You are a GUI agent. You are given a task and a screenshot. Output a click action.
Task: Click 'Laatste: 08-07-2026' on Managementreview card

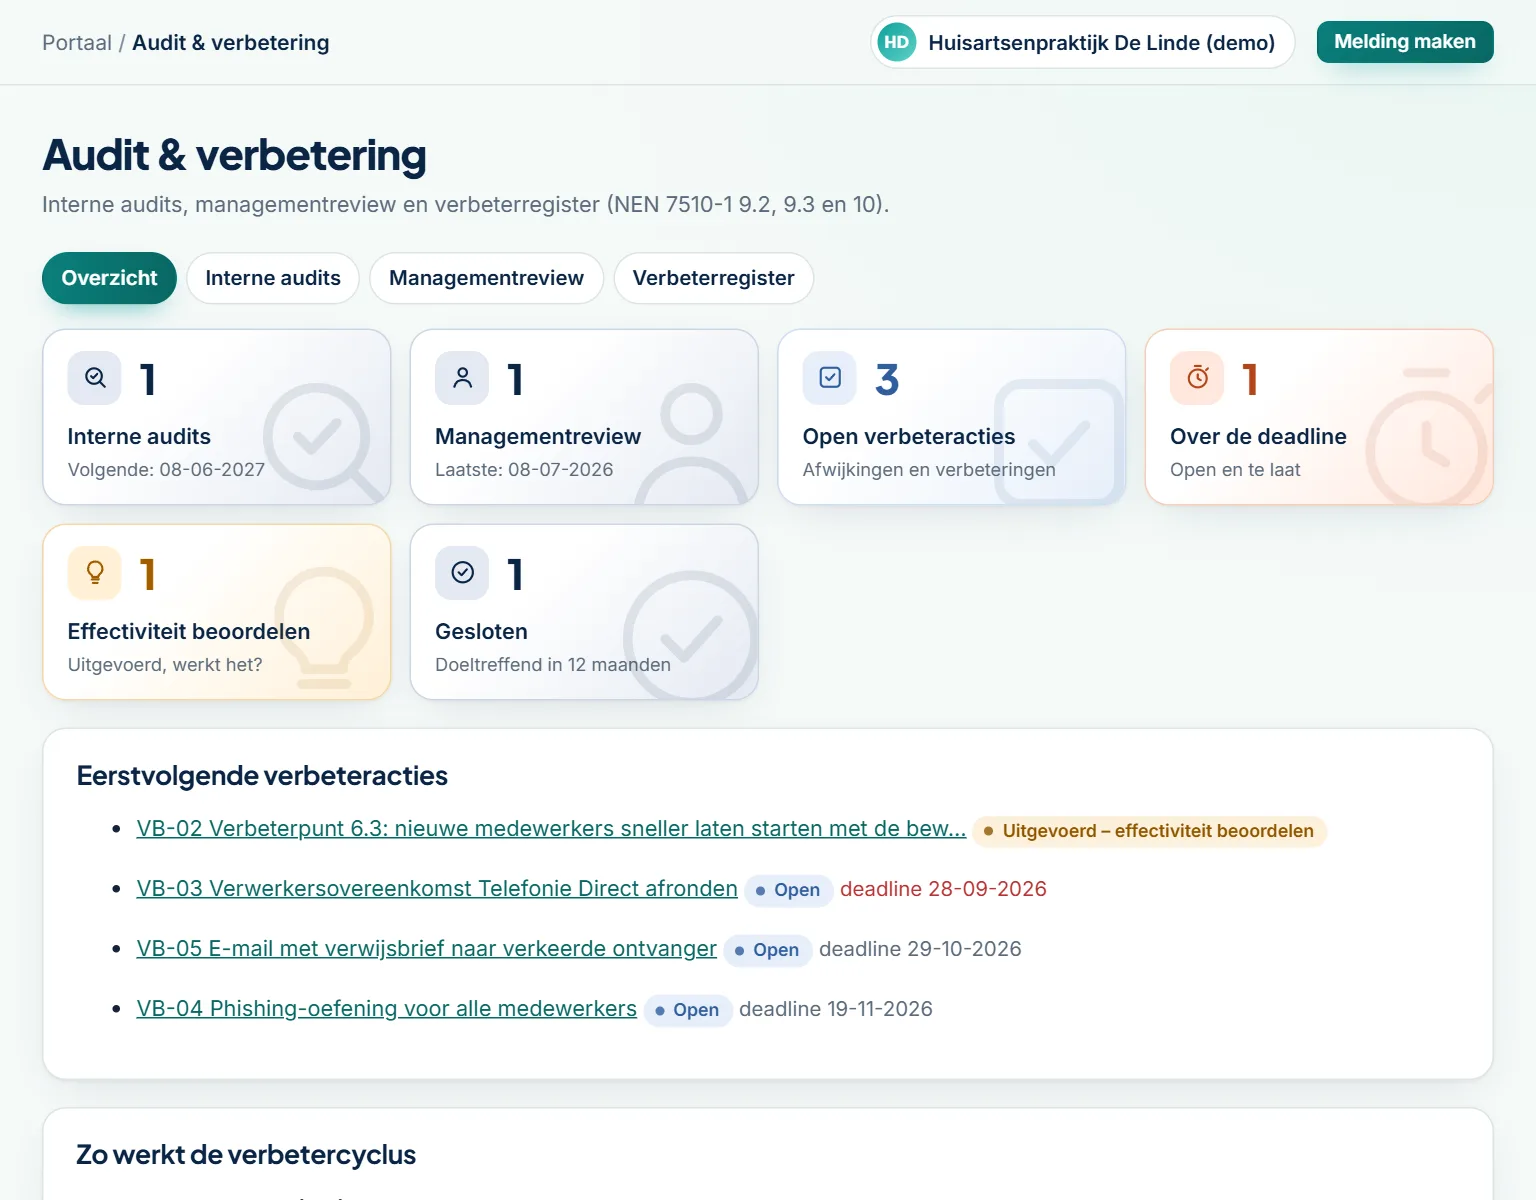tap(524, 470)
